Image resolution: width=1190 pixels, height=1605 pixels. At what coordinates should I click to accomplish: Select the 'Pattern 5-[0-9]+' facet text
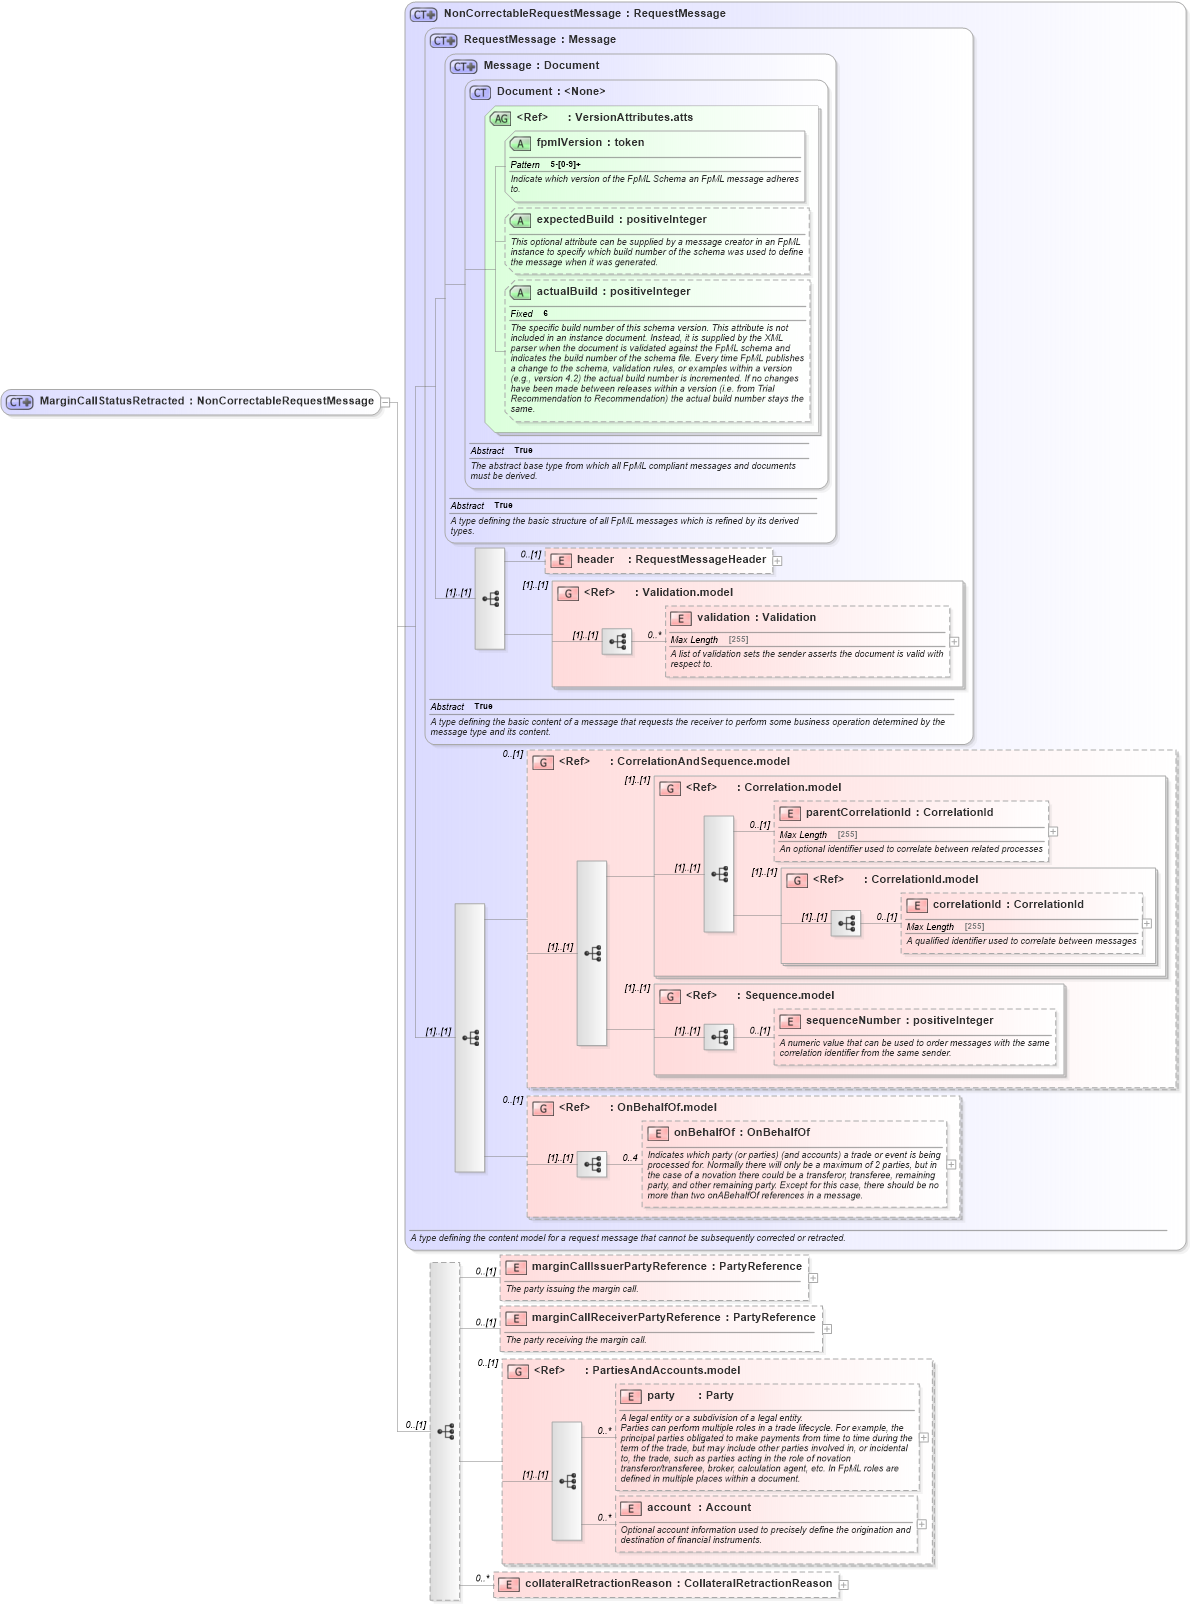(546, 165)
